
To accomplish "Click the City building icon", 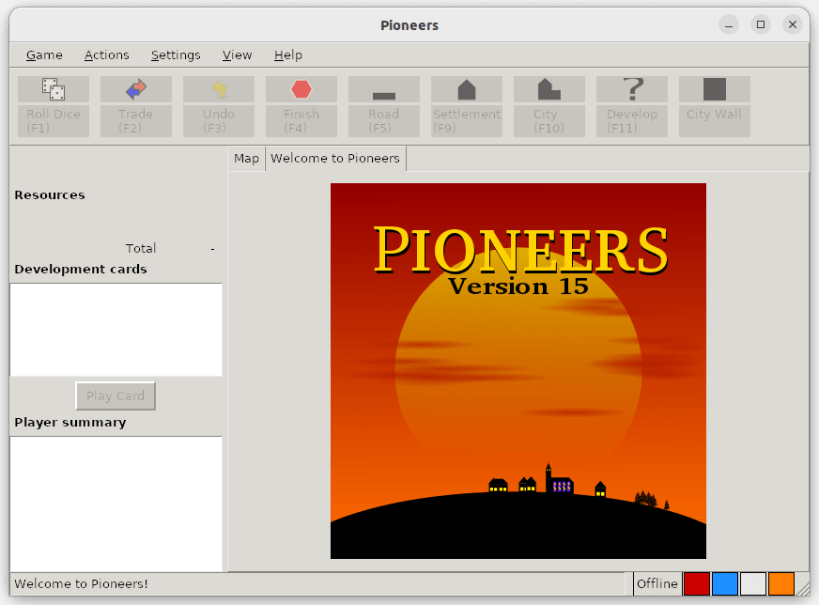I will pyautogui.click(x=549, y=89).
